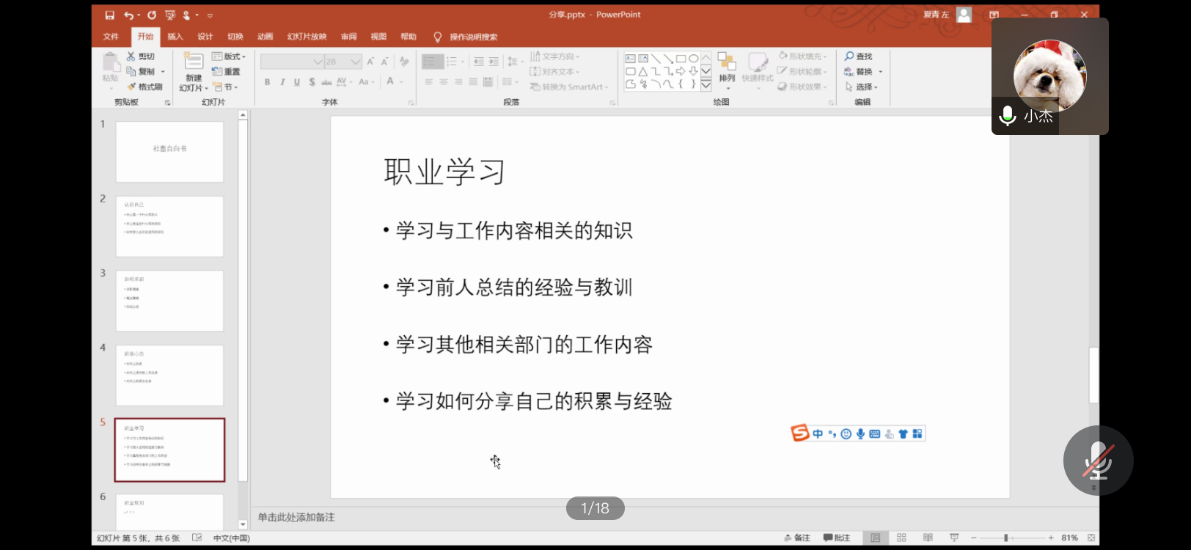The image size is (1191, 550).
Task: Unmute the meeting microphone button
Action: (x=1097, y=460)
